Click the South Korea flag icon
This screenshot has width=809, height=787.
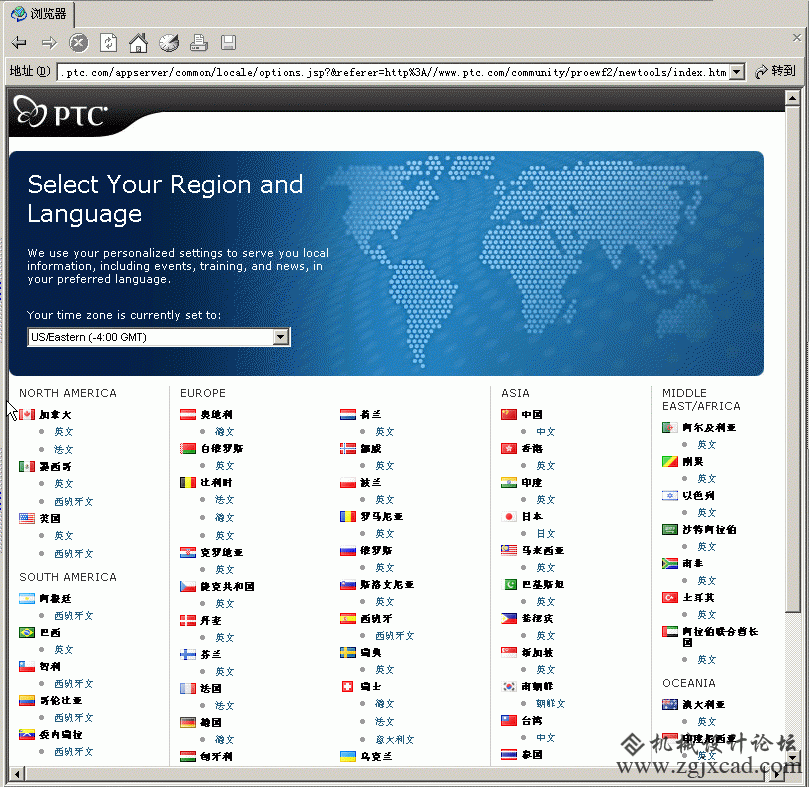pos(509,686)
